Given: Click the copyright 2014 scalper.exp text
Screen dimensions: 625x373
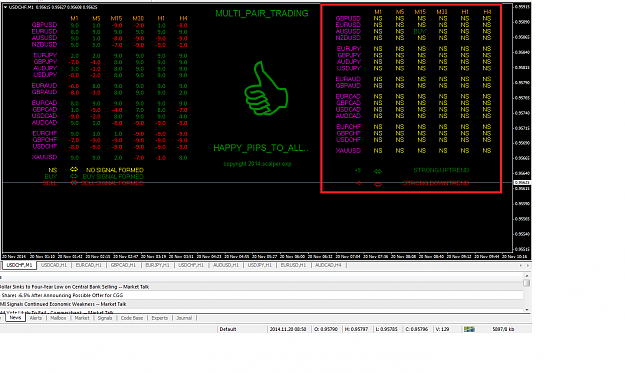Looking at the screenshot, I should point(257,164).
